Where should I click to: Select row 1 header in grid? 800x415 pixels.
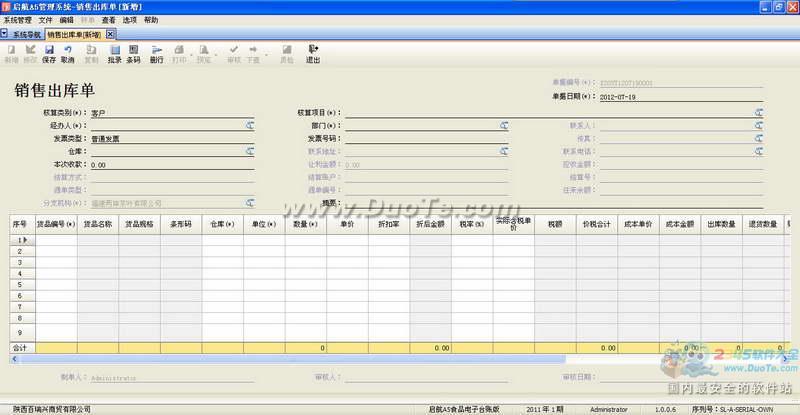click(x=22, y=240)
